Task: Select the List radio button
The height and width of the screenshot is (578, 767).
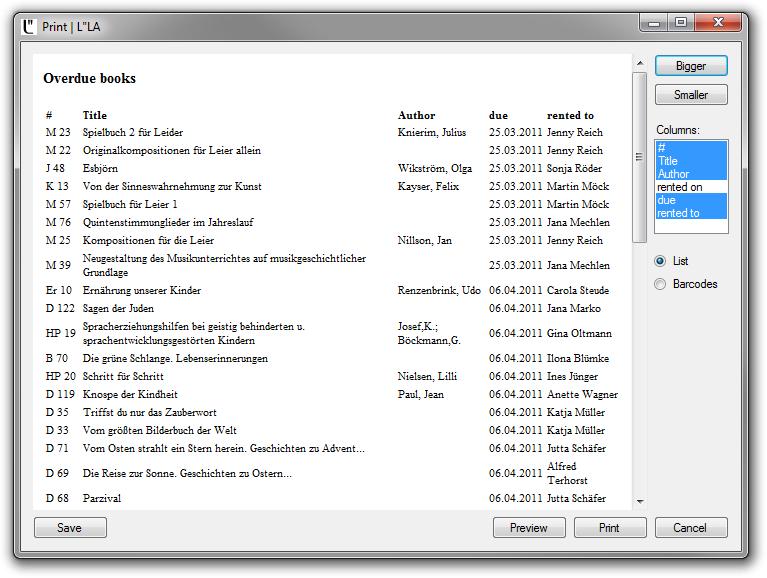Action: tap(660, 261)
